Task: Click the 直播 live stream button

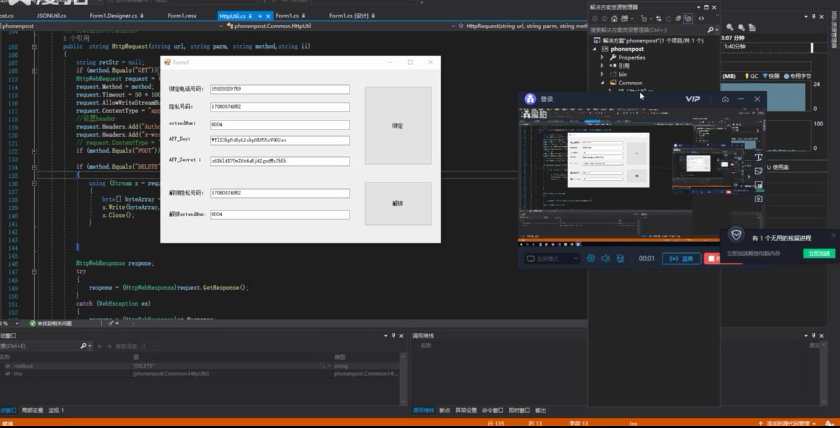Action: point(681,259)
